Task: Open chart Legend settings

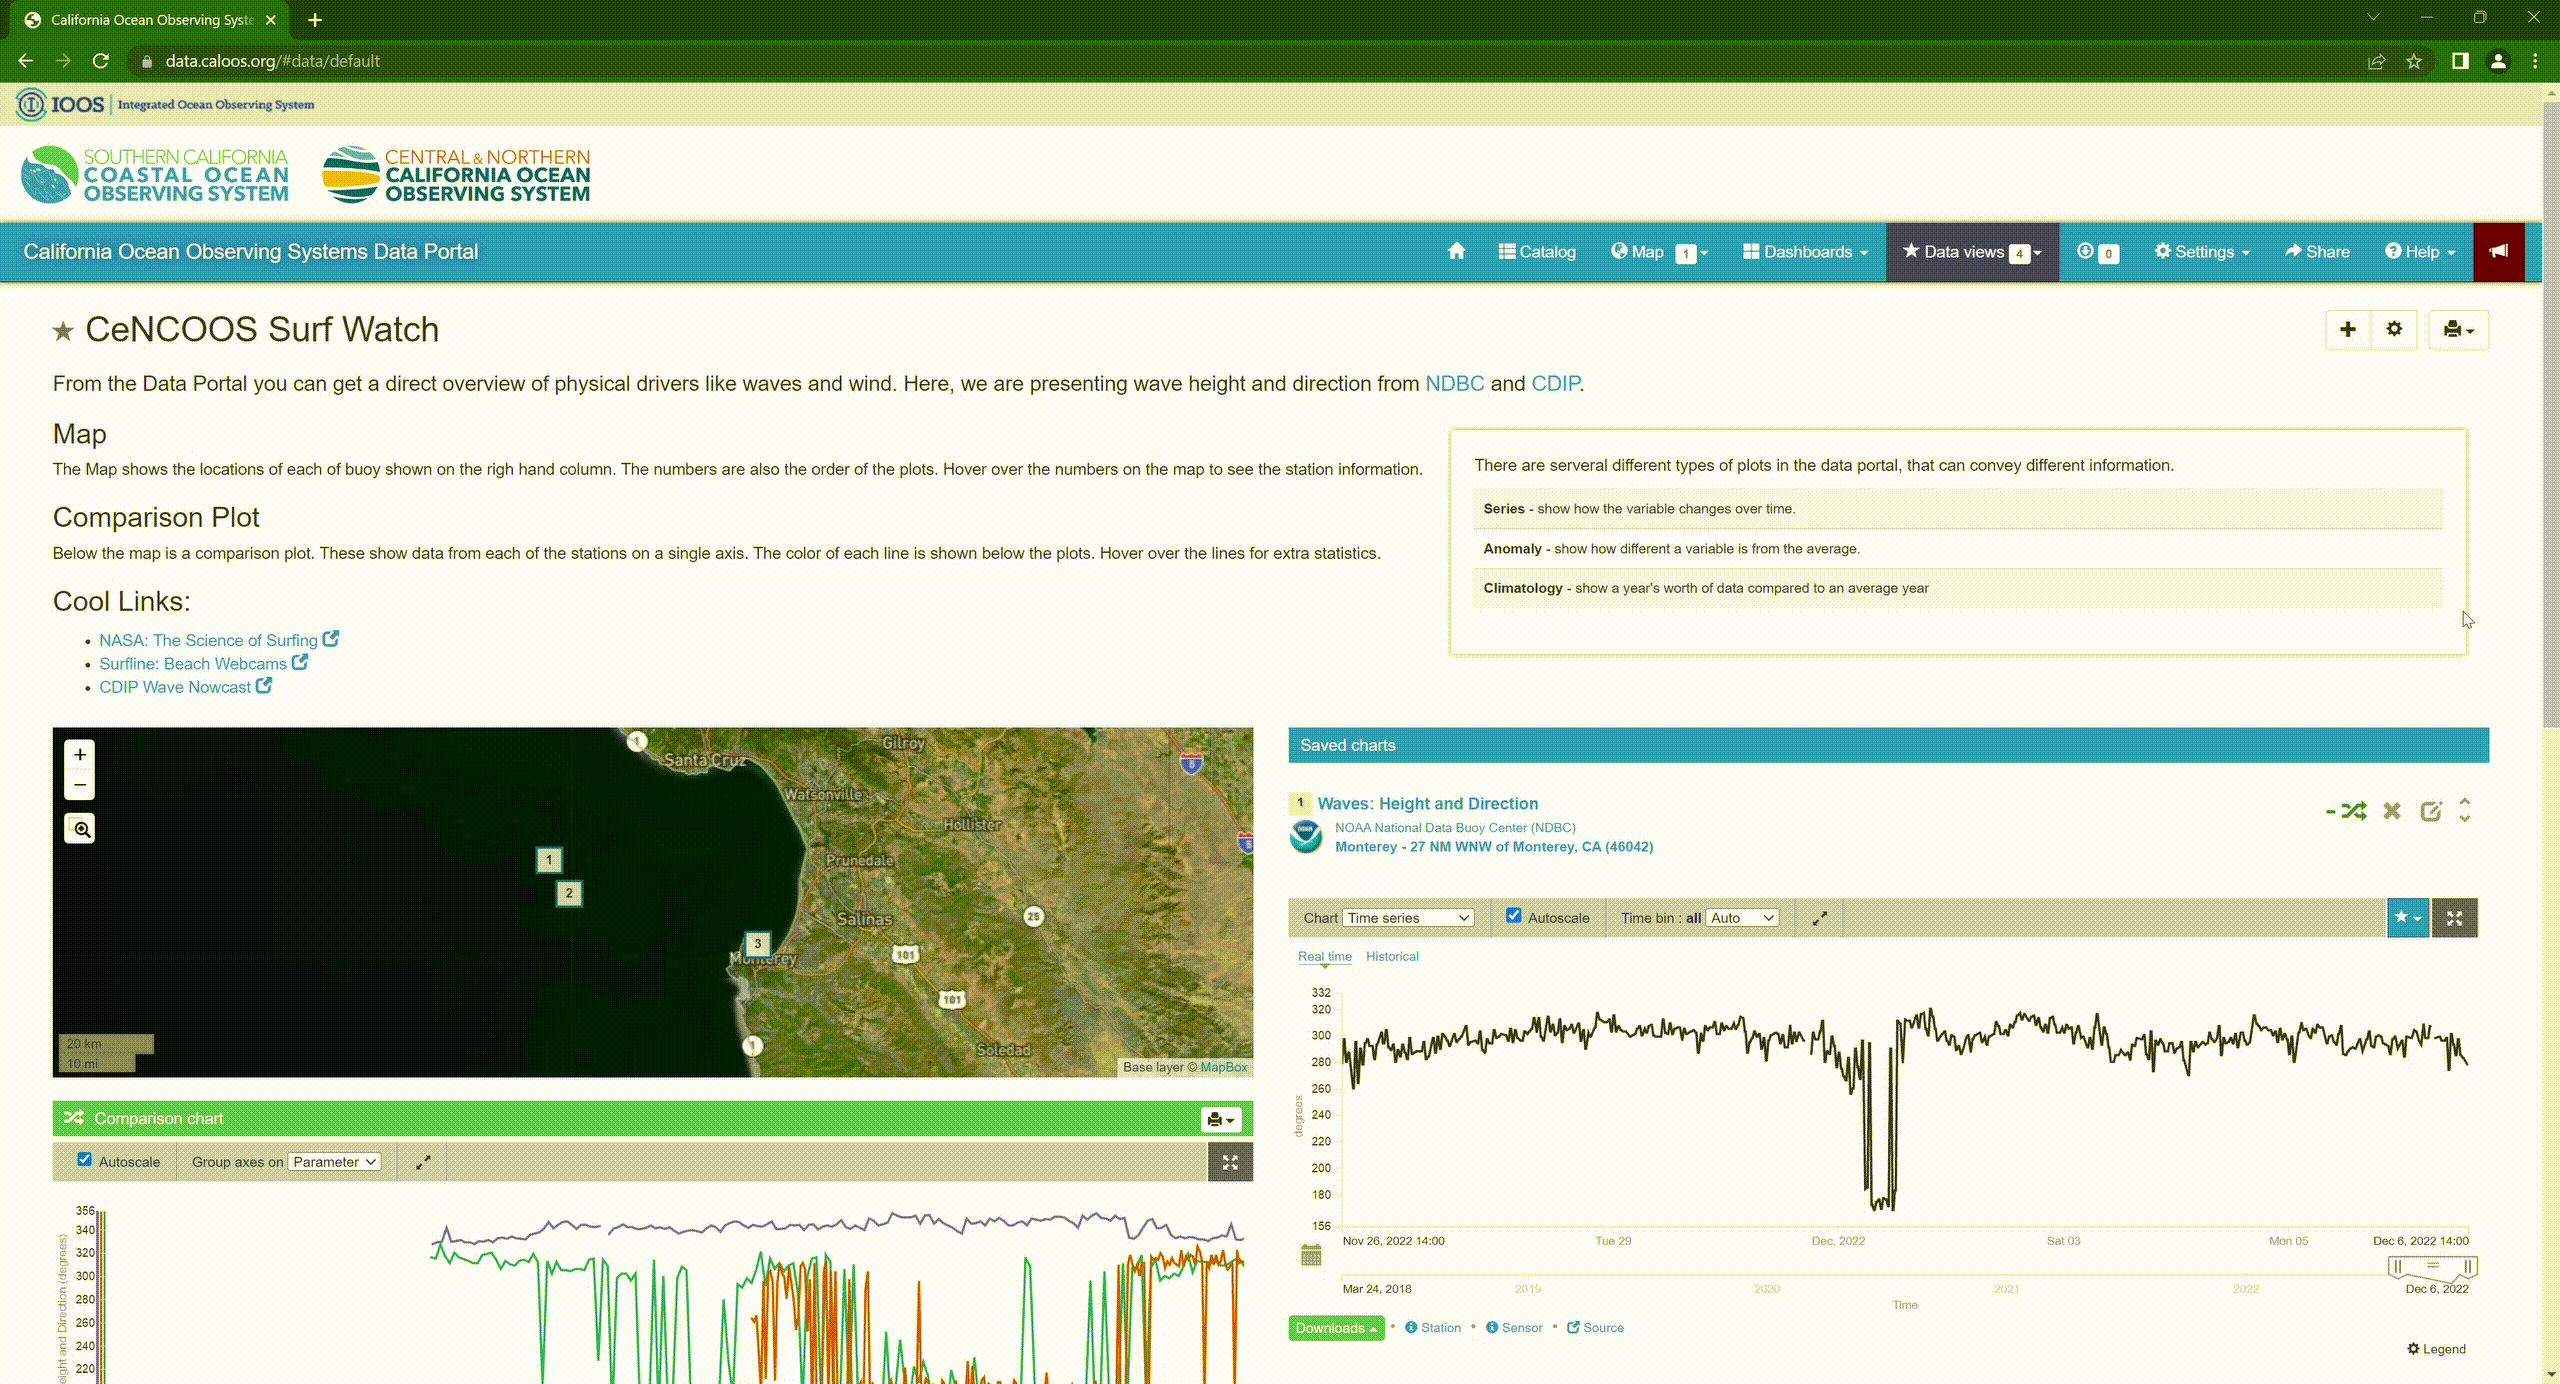Action: 2436,1349
